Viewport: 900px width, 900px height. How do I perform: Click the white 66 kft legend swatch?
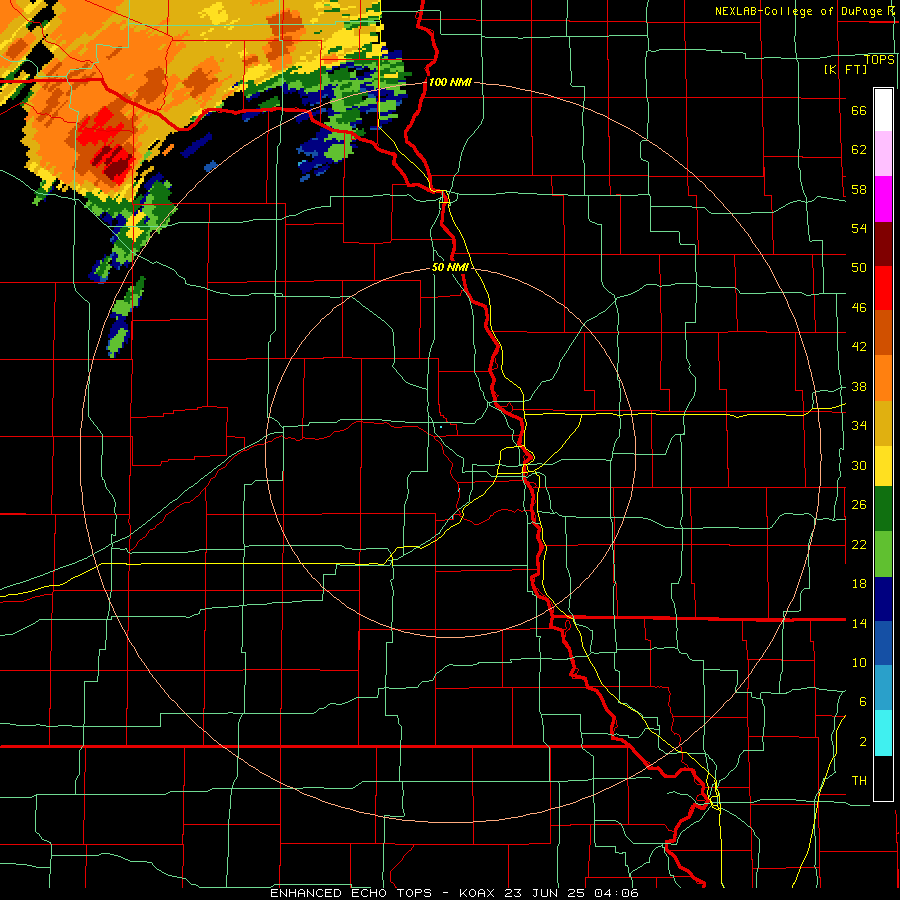883,110
